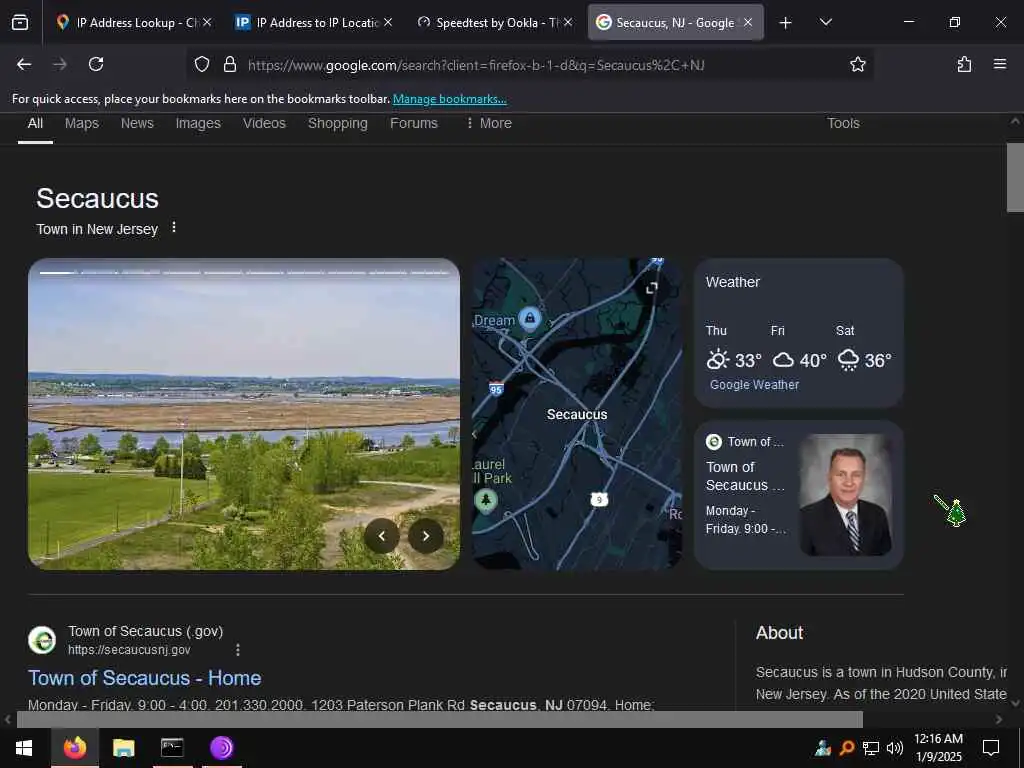This screenshot has height=768, width=1024.
Task: View site security padlock info
Action: point(229,64)
